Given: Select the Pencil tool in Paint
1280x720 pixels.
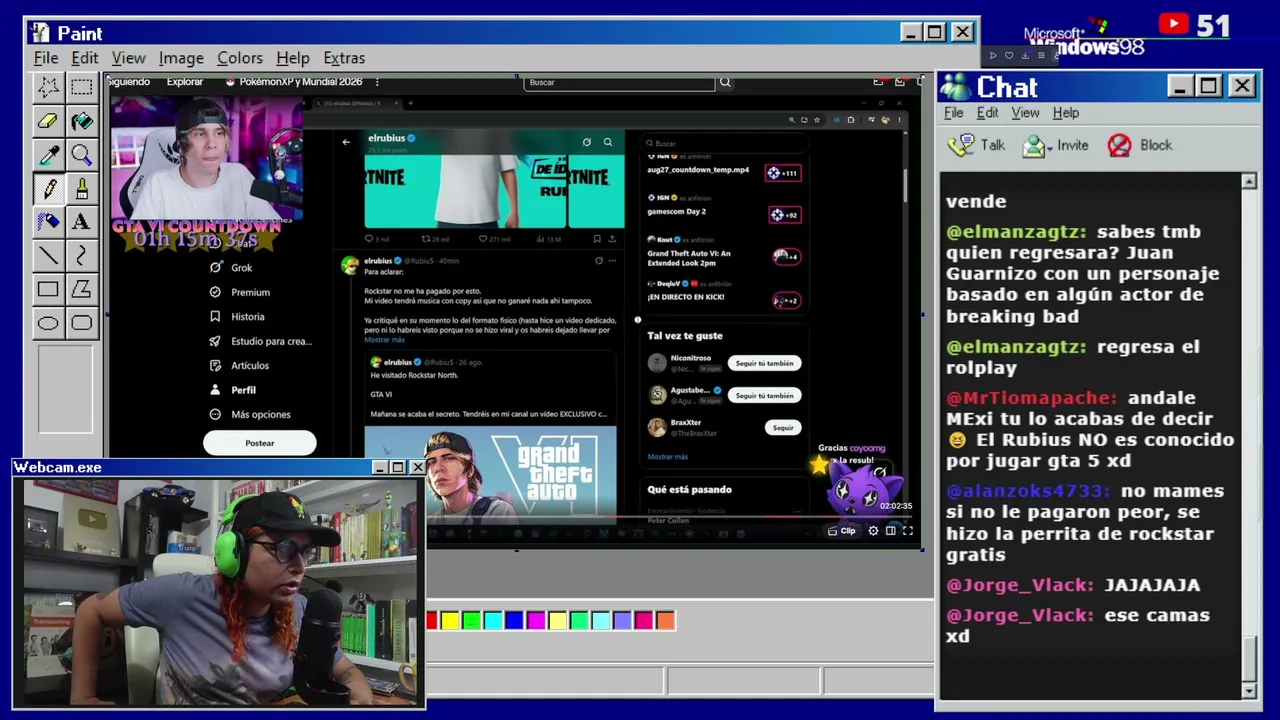Looking at the screenshot, I should point(48,188).
